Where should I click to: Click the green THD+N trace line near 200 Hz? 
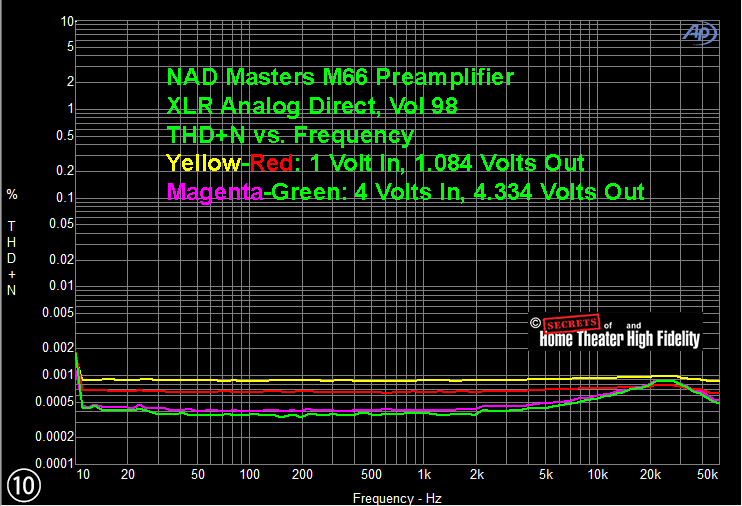click(x=302, y=417)
